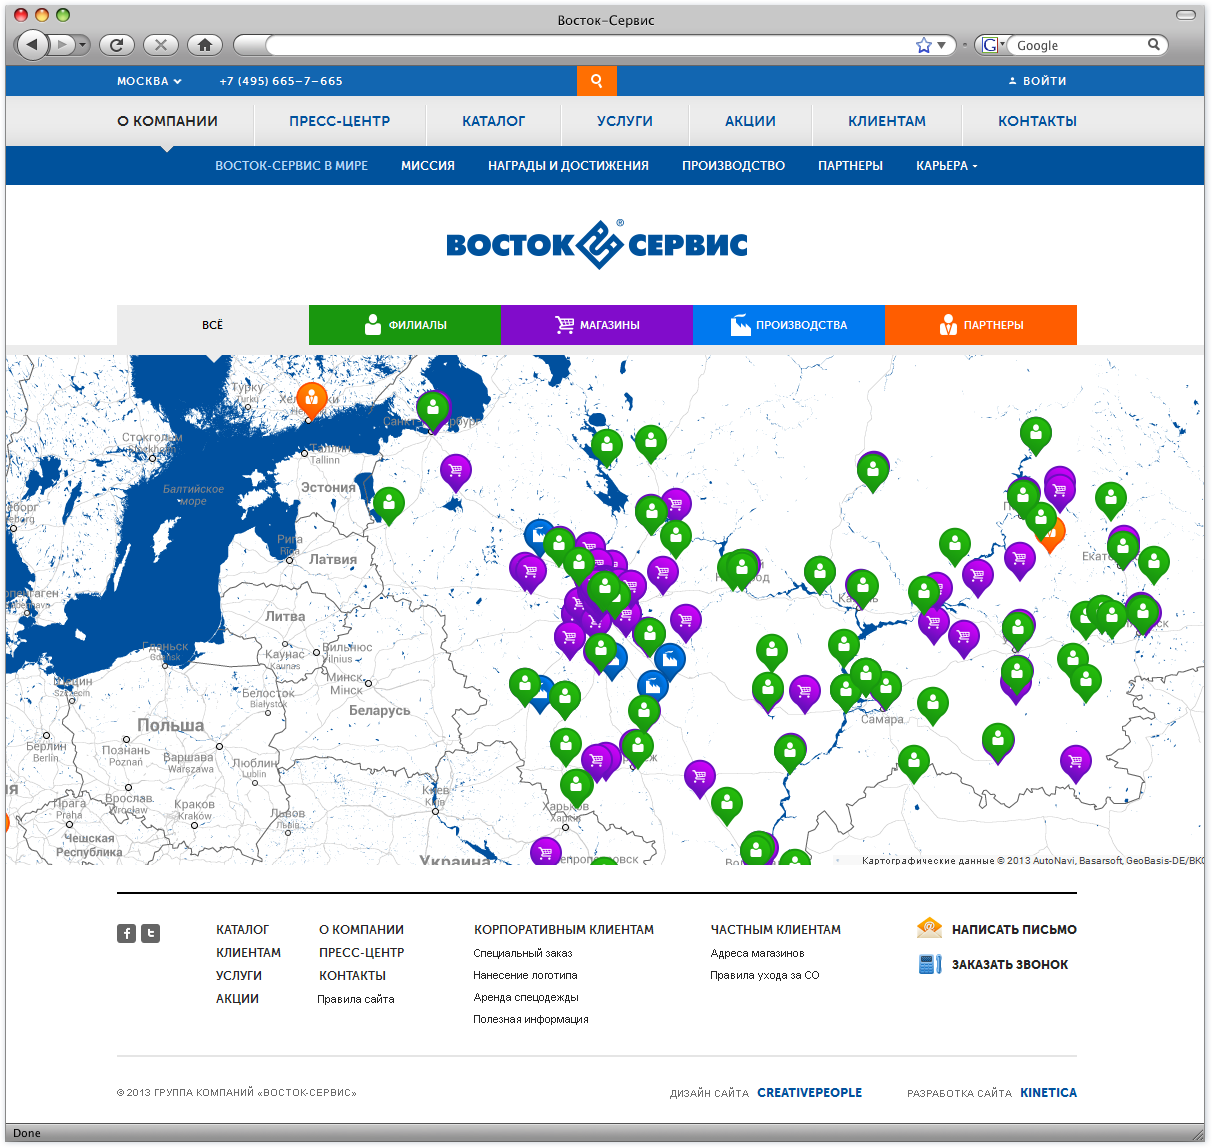The width and height of the screenshot is (1212, 1148).
Task: Click Заказать звонок in the footer
Action: tap(1009, 965)
